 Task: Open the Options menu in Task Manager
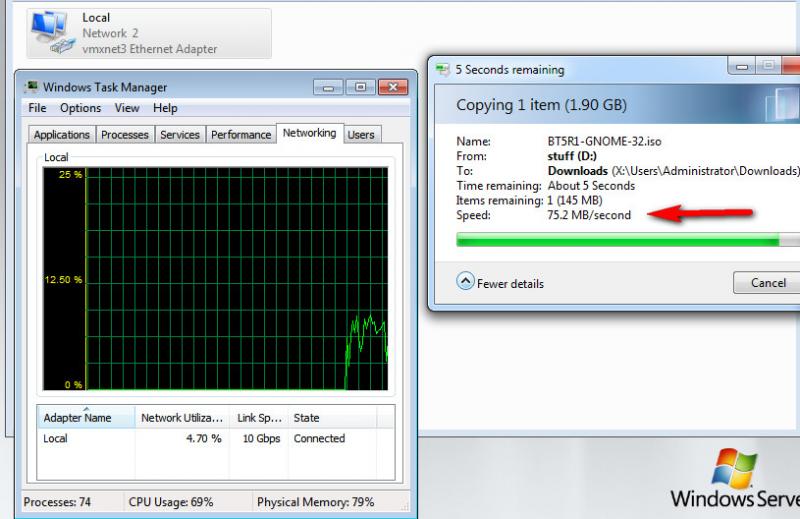pos(81,108)
